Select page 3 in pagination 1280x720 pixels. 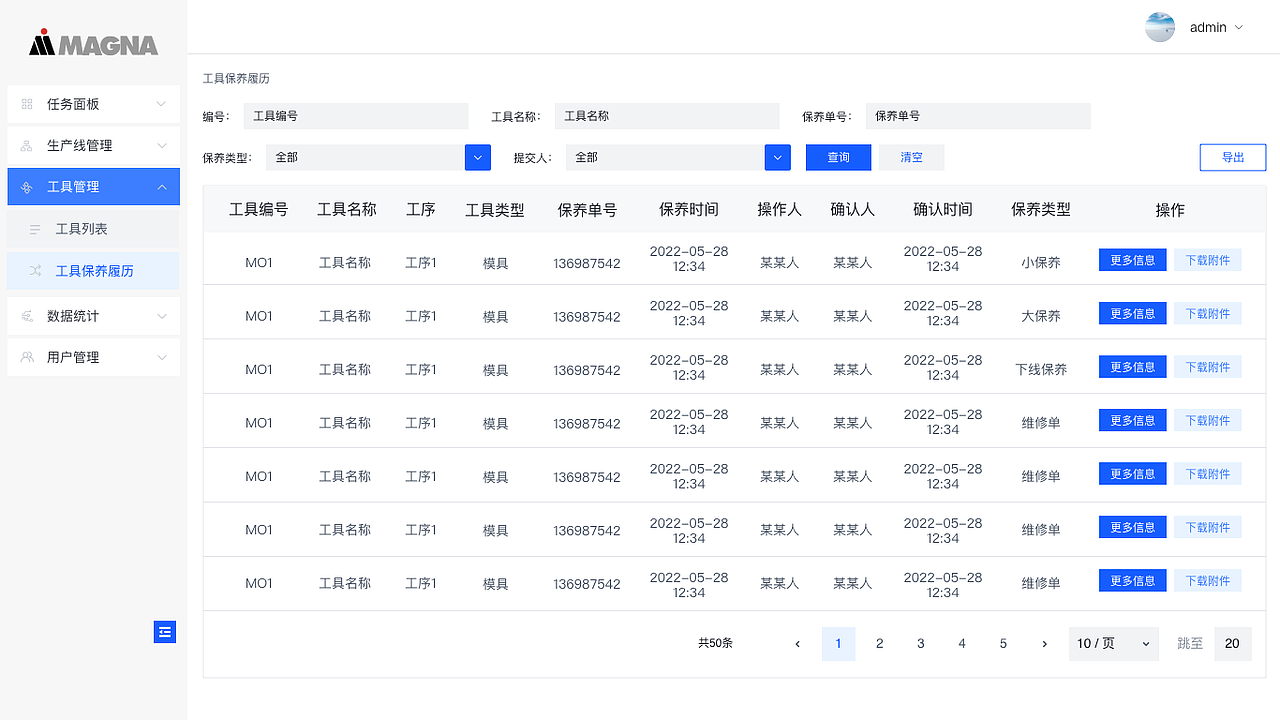(920, 643)
